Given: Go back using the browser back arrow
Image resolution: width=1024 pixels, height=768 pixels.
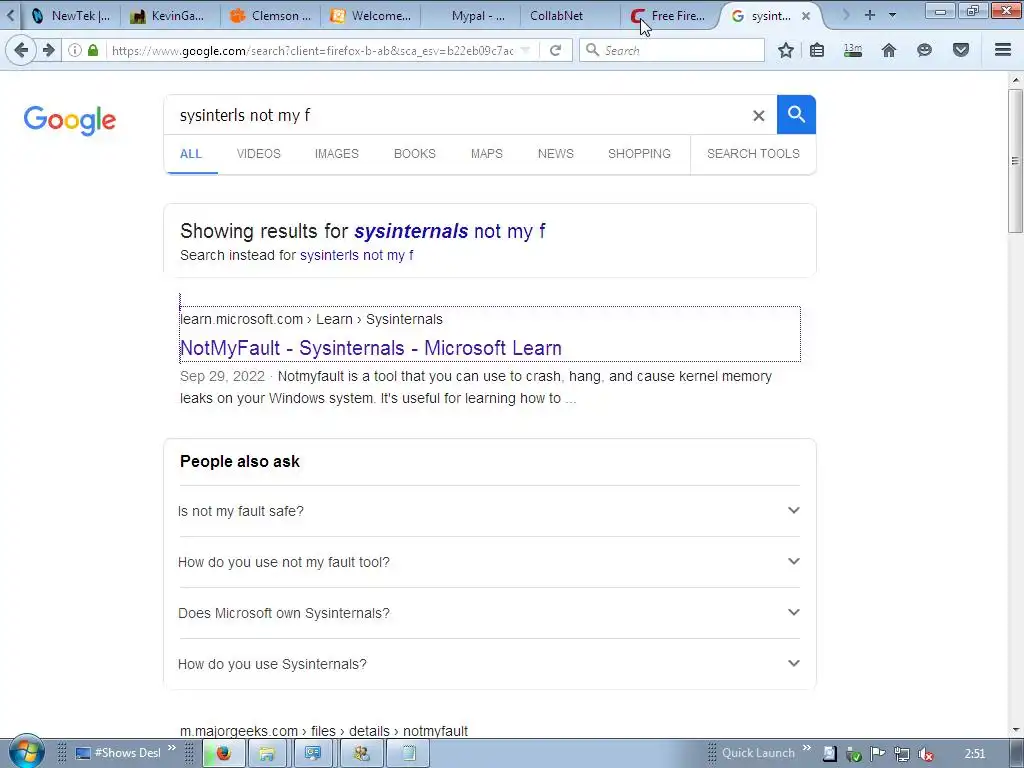Looking at the screenshot, I should click(x=20, y=50).
